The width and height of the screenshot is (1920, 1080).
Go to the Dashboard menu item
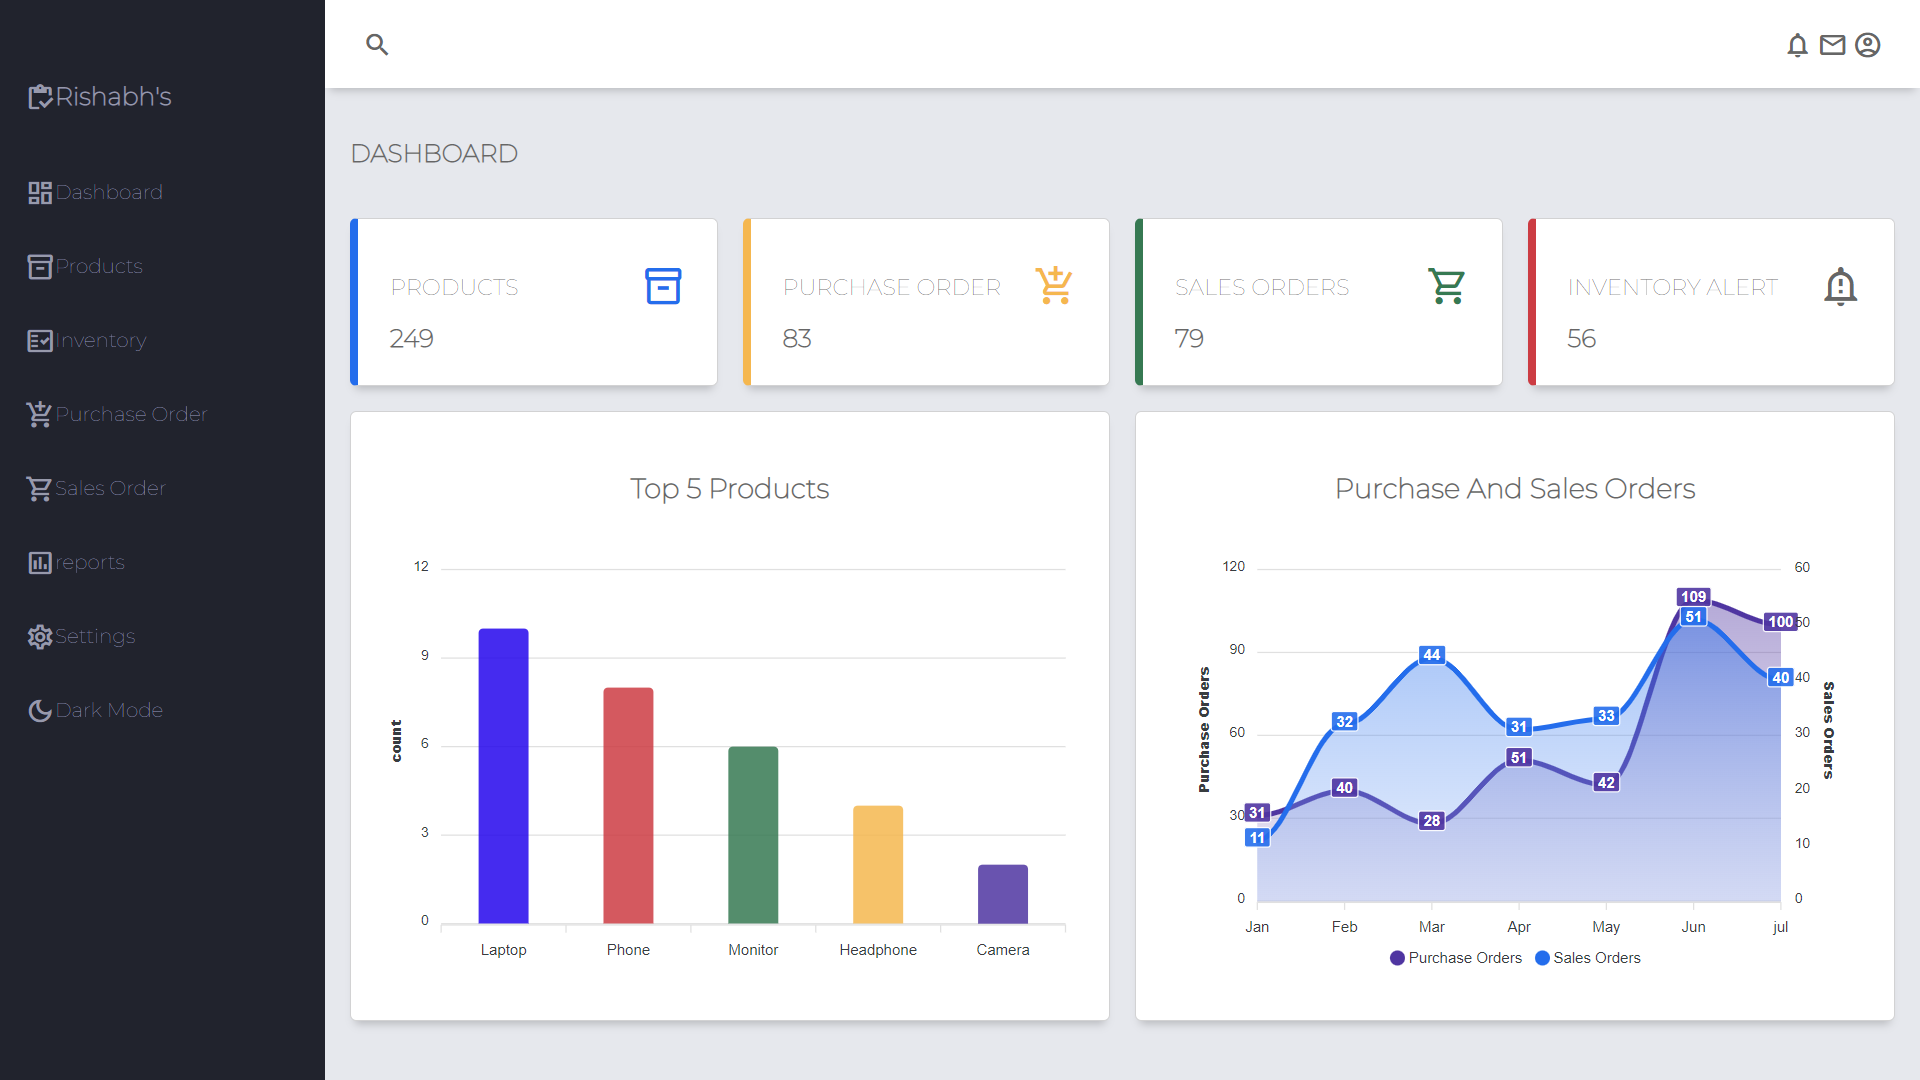click(109, 192)
